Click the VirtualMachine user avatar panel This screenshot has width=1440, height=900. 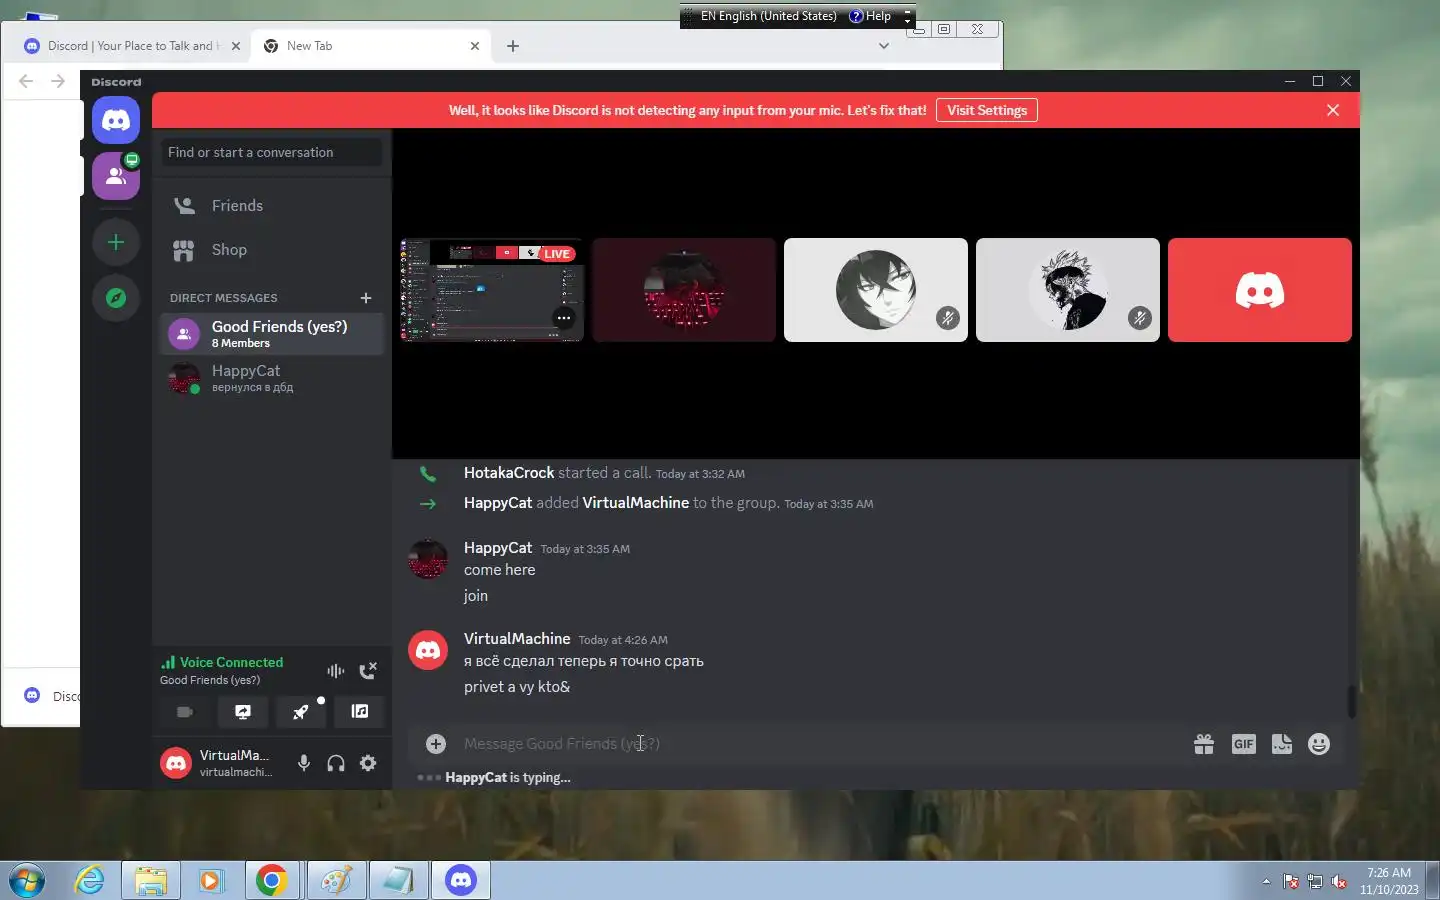(x=220, y=763)
